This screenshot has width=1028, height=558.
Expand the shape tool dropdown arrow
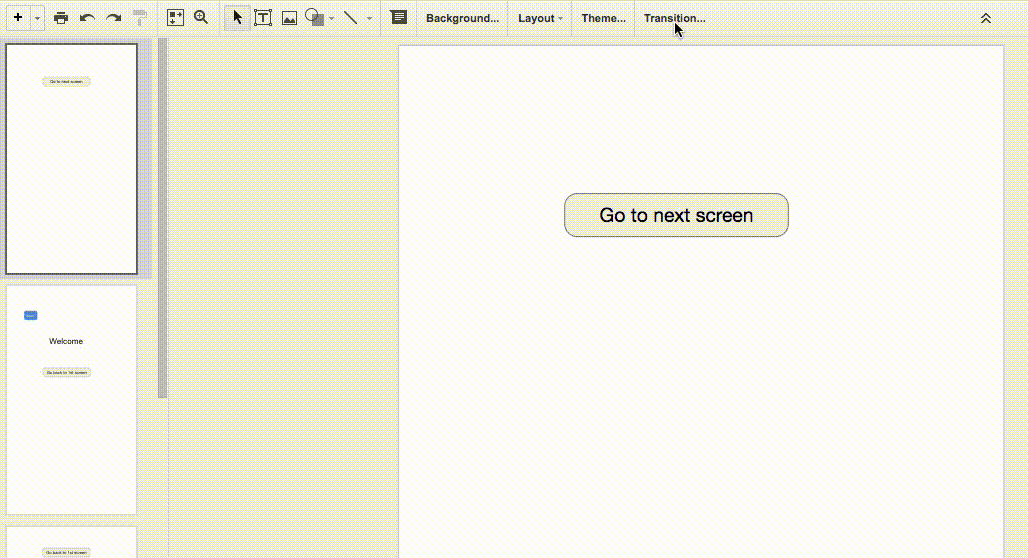coord(332,18)
